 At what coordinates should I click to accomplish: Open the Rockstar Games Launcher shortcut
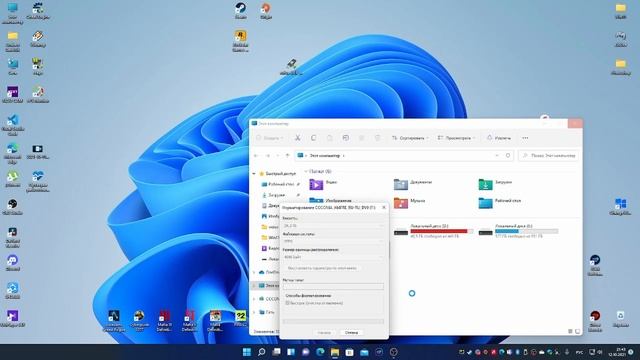(240, 40)
